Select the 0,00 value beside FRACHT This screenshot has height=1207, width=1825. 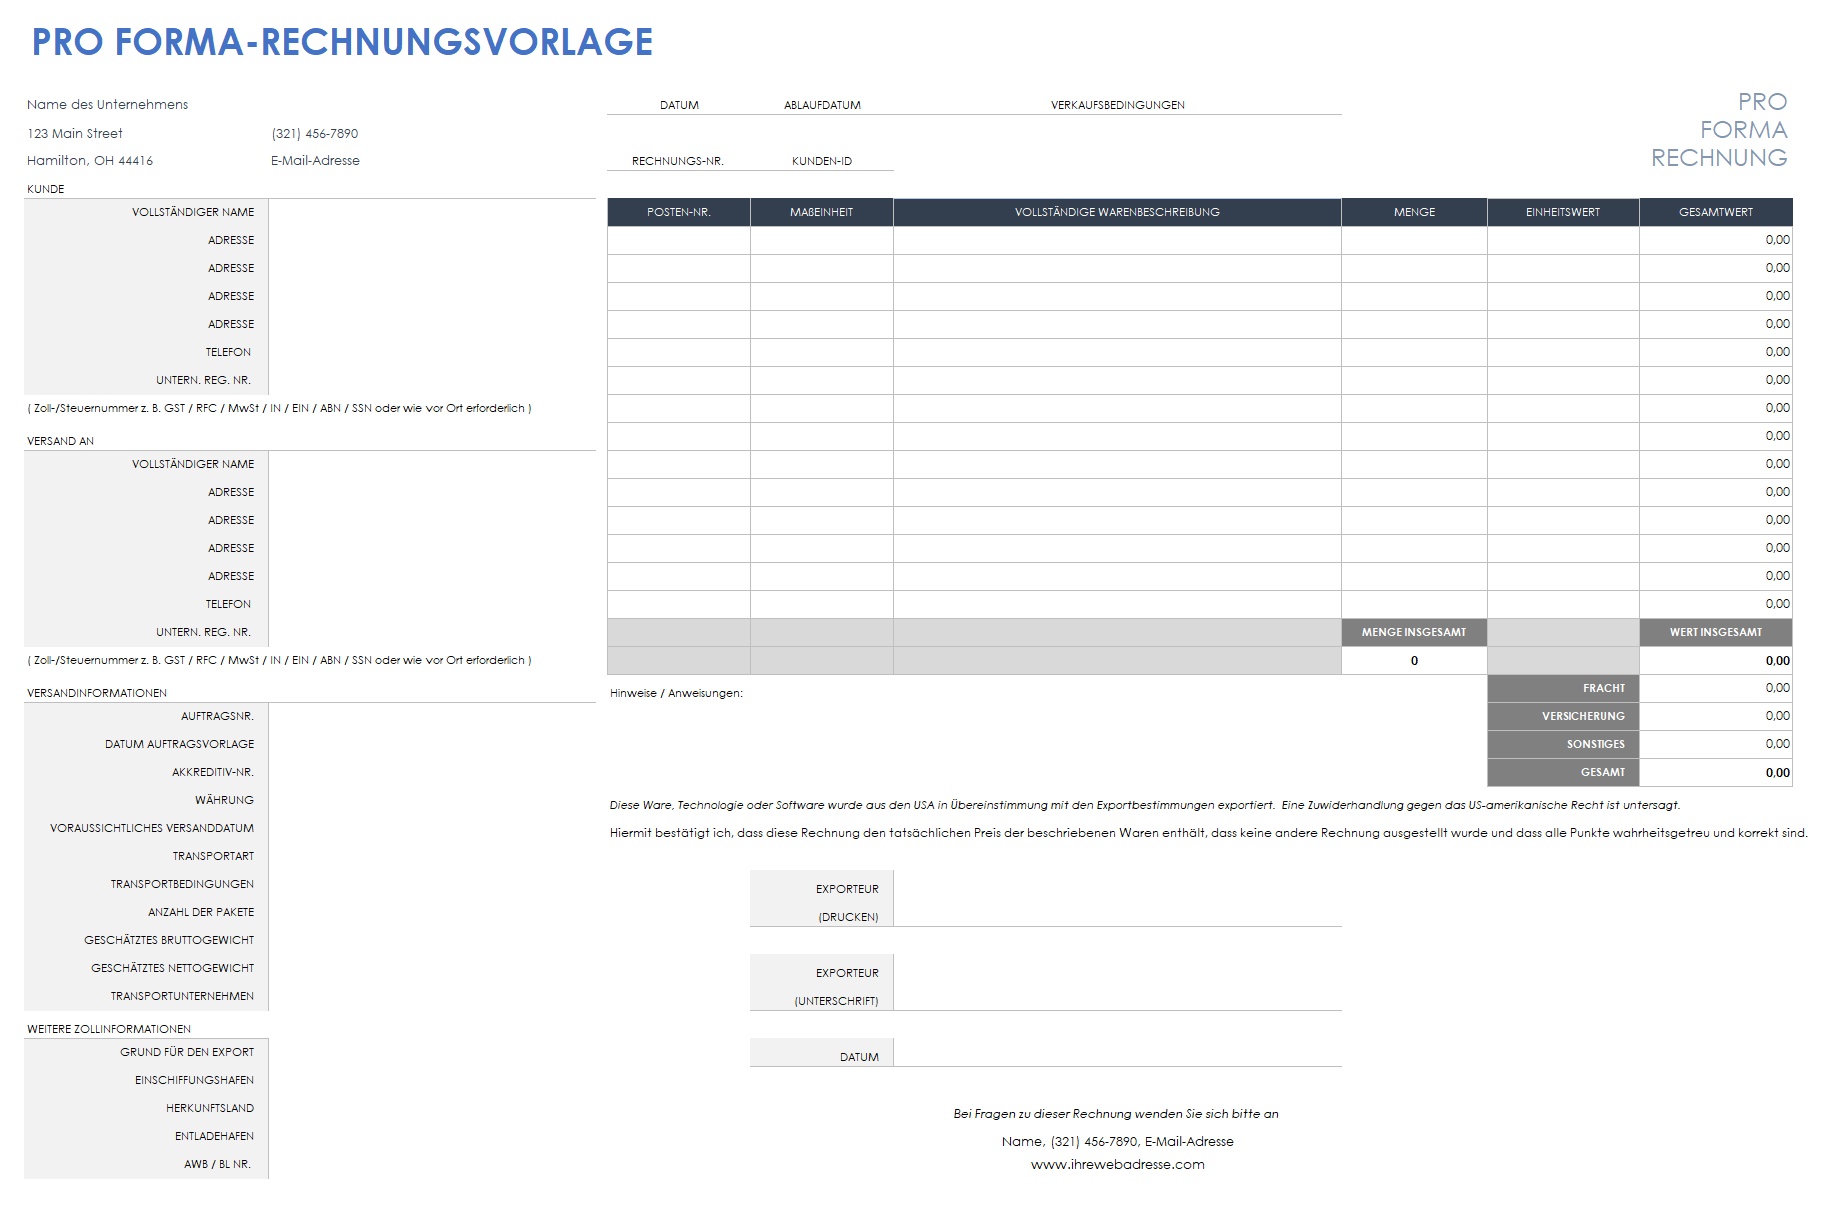(1716, 689)
